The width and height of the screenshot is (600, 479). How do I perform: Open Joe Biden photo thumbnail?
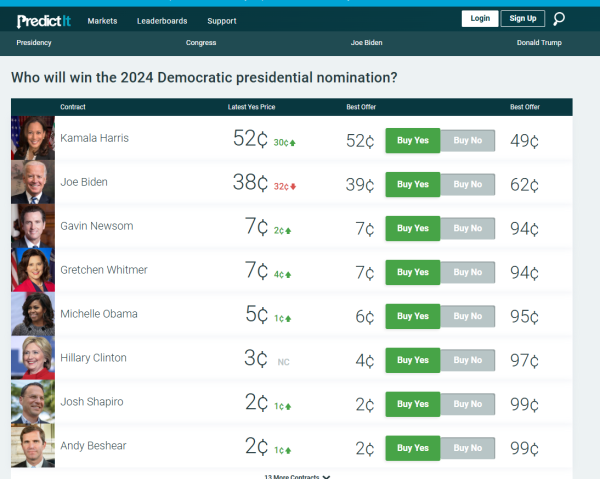(33, 182)
